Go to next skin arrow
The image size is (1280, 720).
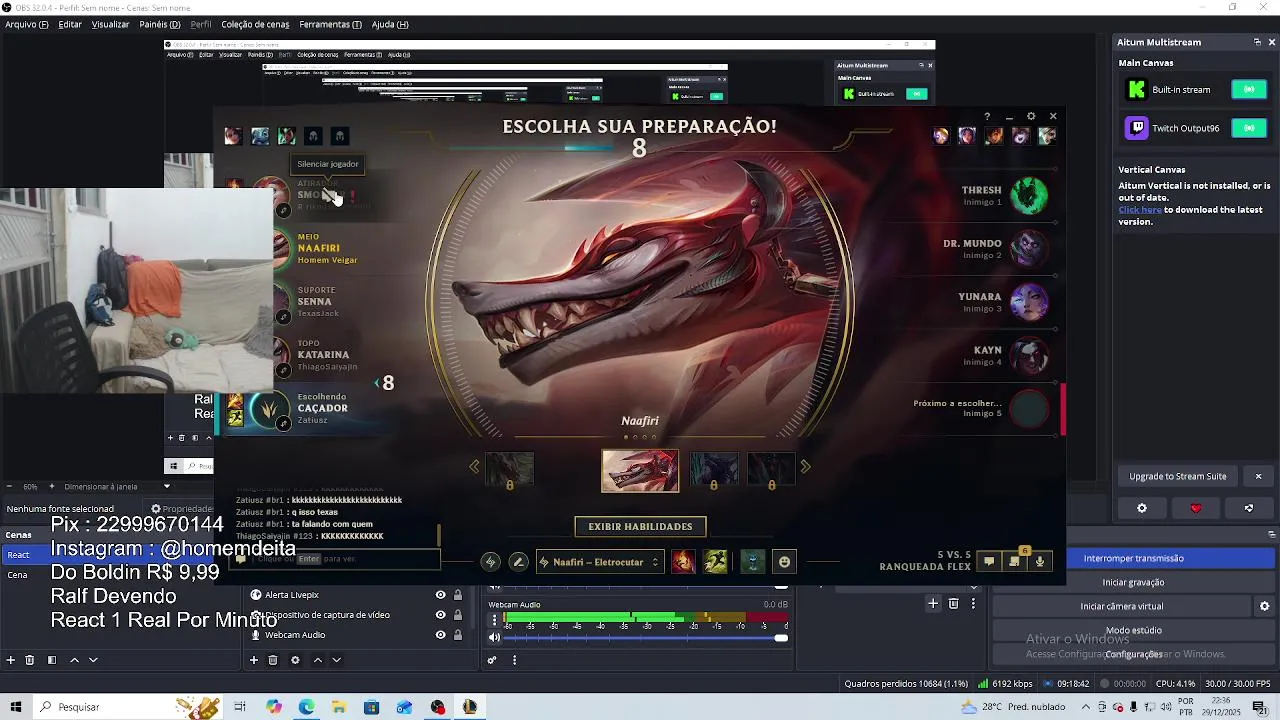click(x=805, y=466)
